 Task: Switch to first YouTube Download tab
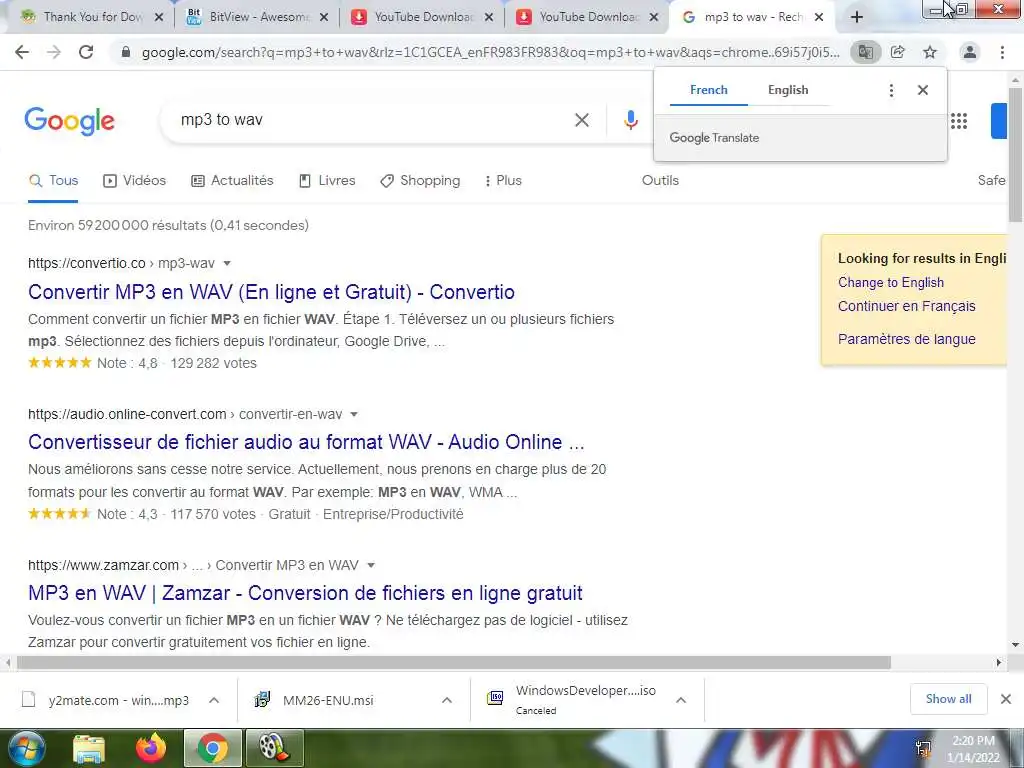pos(423,17)
